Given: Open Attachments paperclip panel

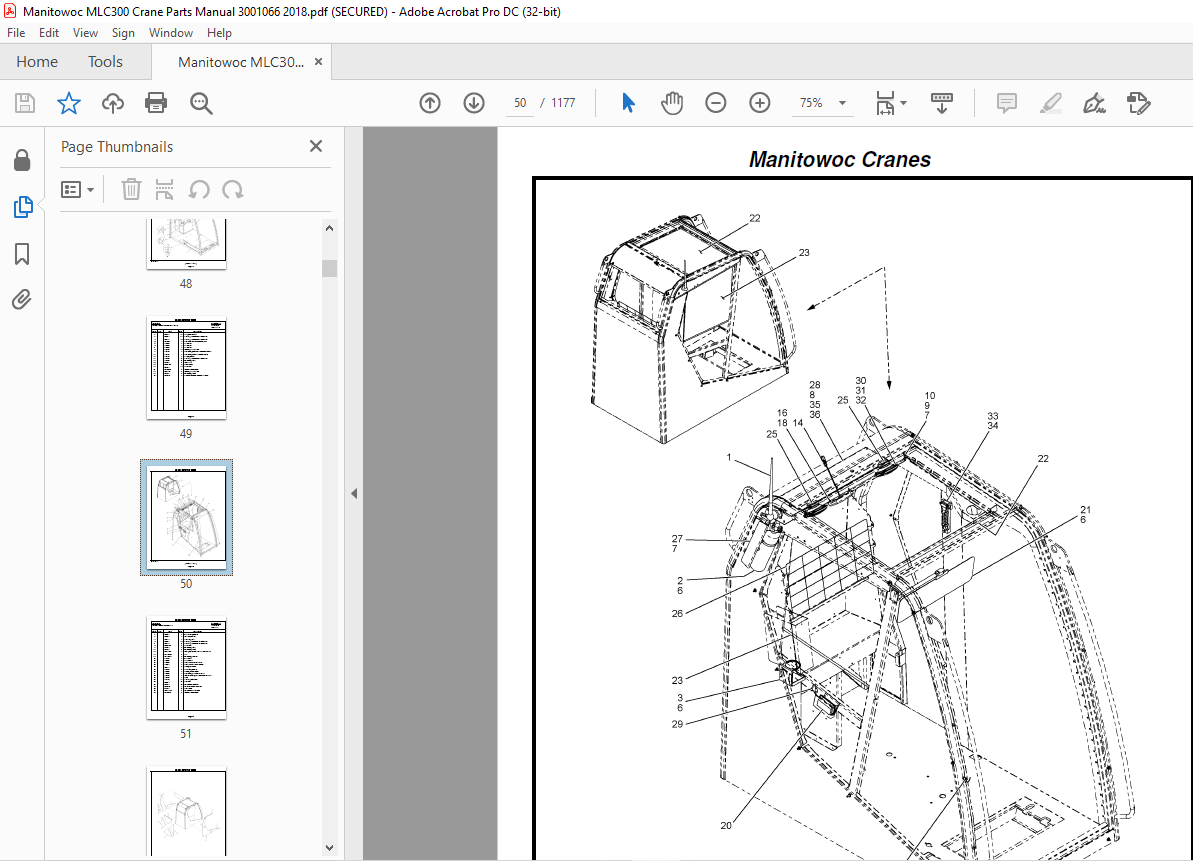Looking at the screenshot, I should [22, 300].
